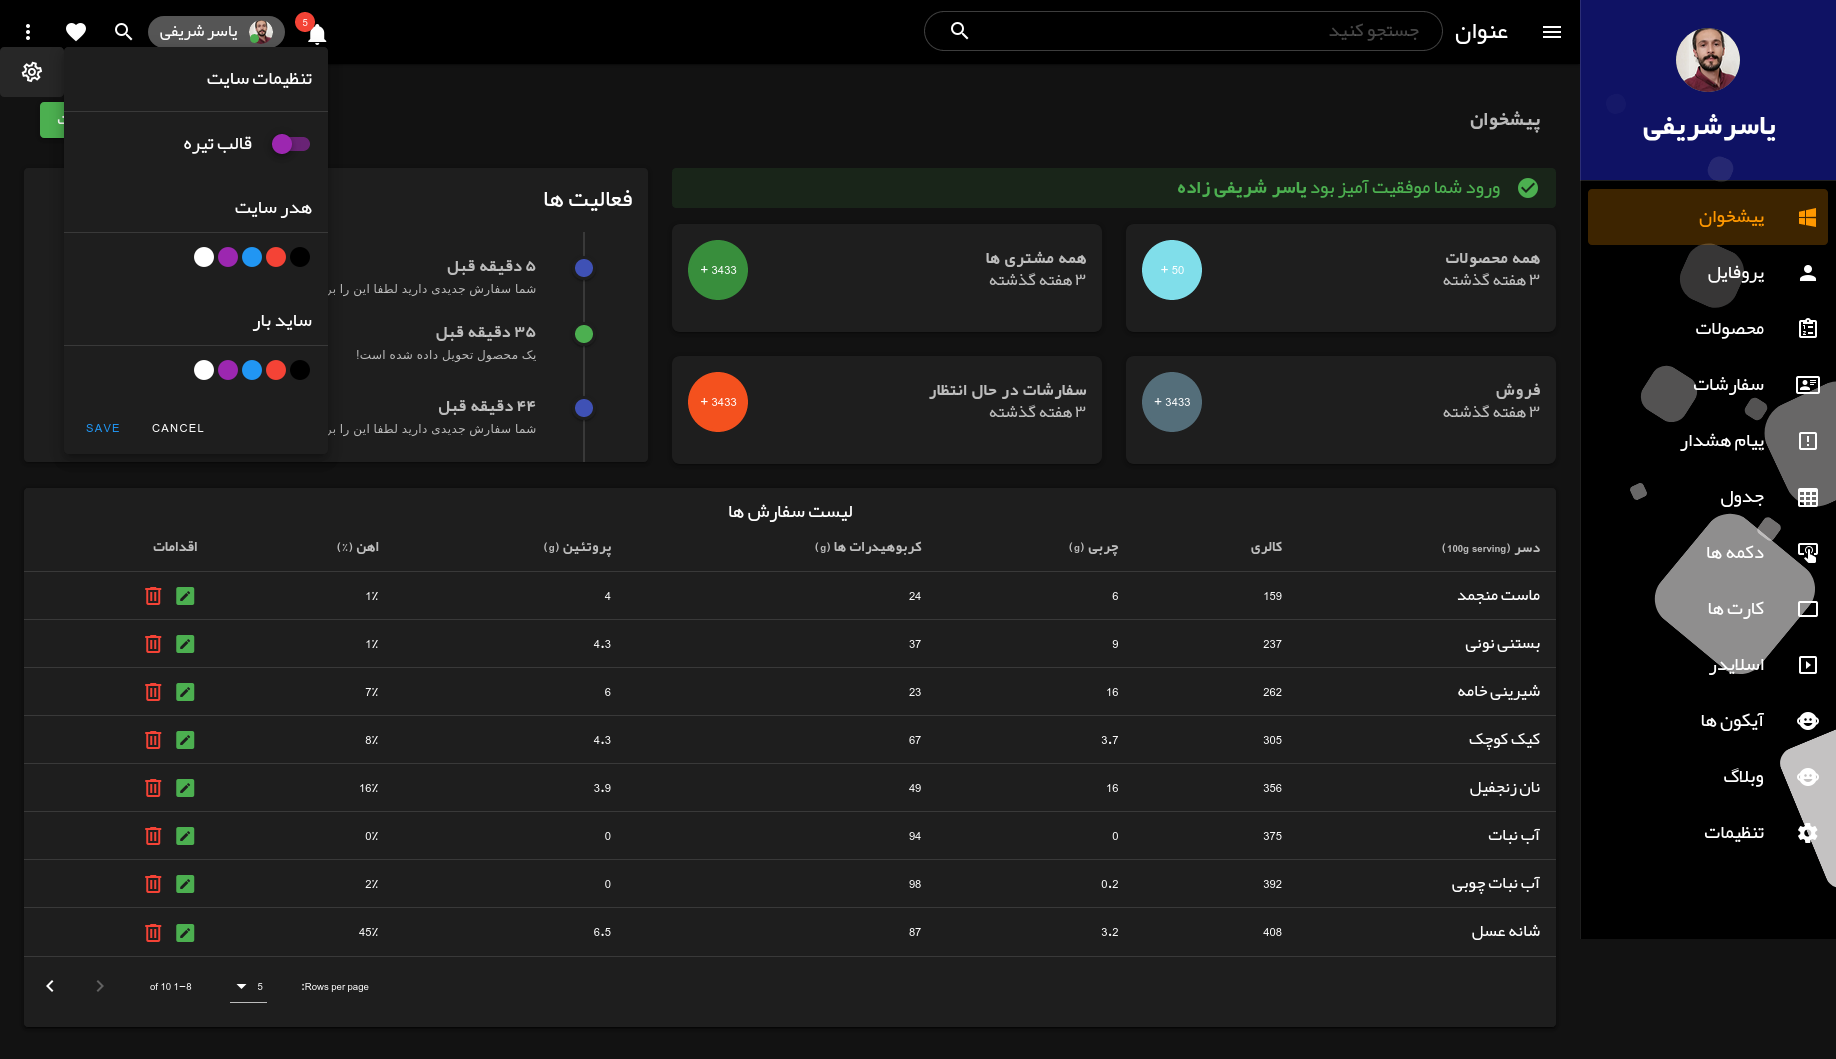Open the پروفایل profile icon
Image resolution: width=1836 pixels, height=1059 pixels.
(1807, 272)
